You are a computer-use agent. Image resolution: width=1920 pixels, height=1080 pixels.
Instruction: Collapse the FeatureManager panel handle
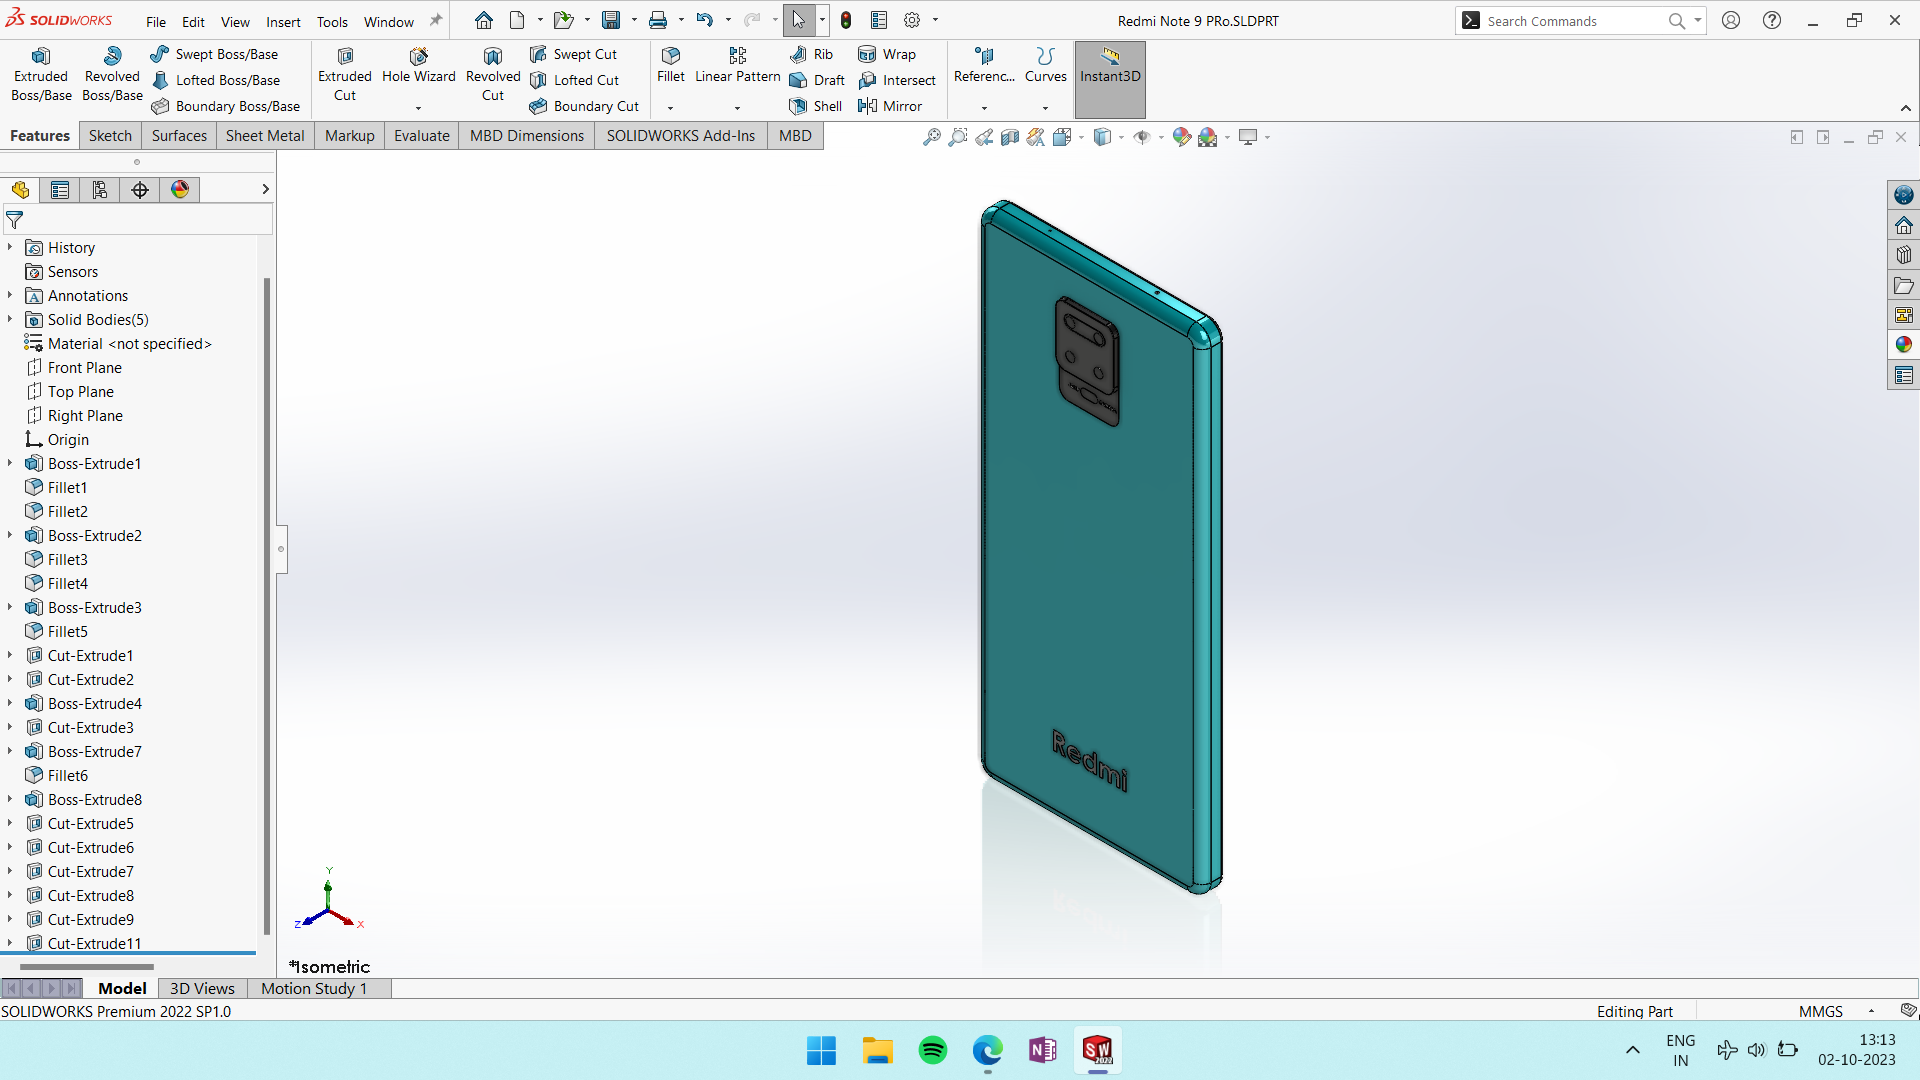pos(282,549)
